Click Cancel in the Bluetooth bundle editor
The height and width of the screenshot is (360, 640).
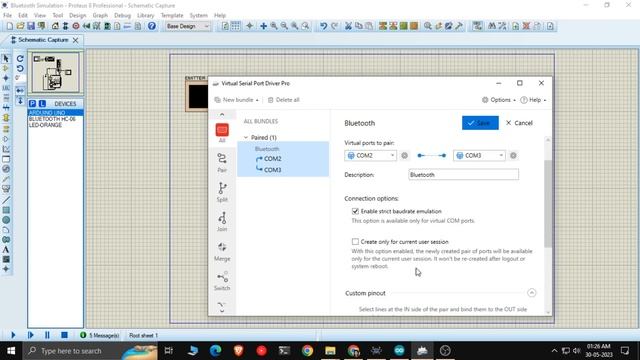[x=519, y=123]
